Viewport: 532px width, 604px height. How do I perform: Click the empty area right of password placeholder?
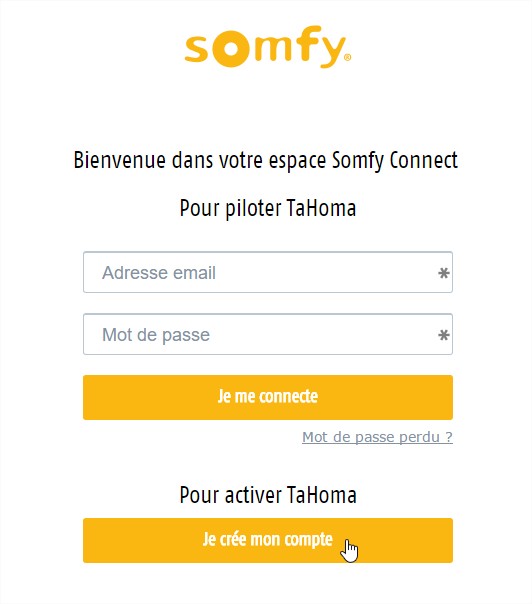click(324, 334)
